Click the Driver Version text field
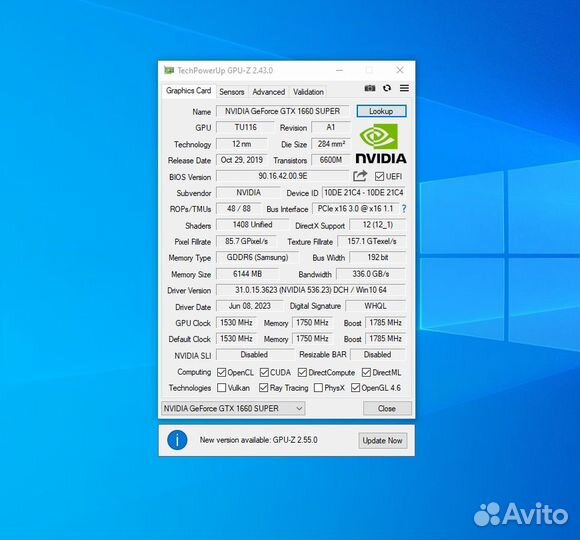The image size is (580, 540). (311, 290)
